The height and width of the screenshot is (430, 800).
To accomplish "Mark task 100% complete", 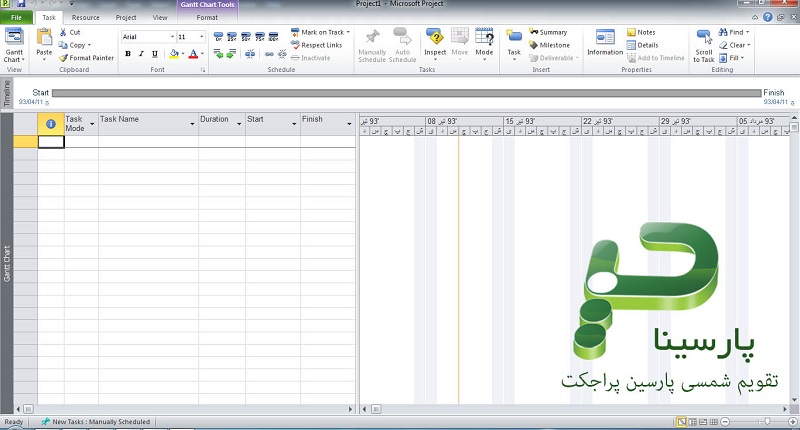I will tap(273, 37).
